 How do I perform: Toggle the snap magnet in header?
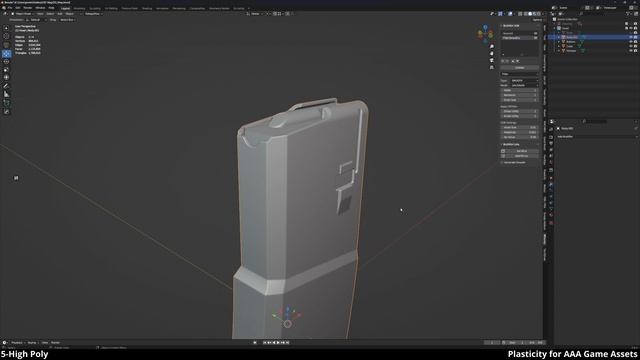point(275,14)
